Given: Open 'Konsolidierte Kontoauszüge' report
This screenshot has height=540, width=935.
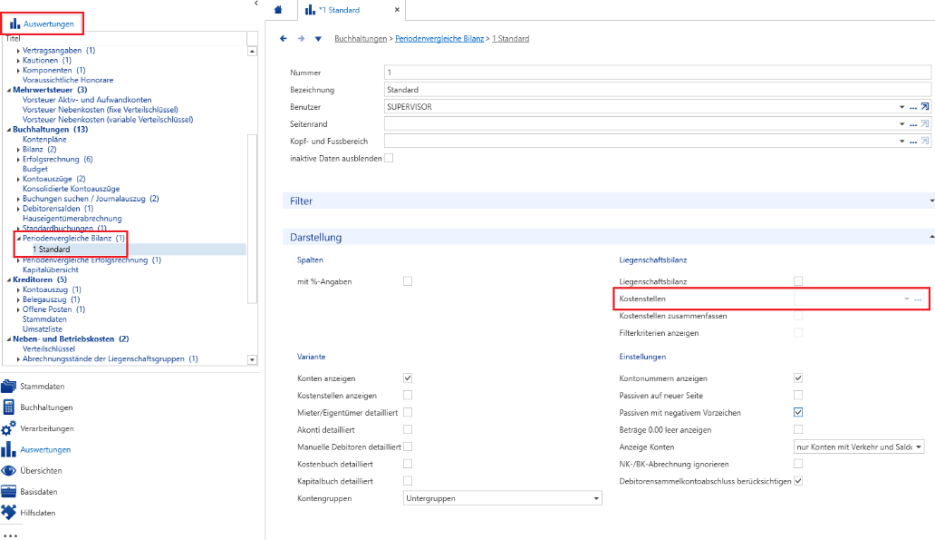Looking at the screenshot, I should pos(71,189).
